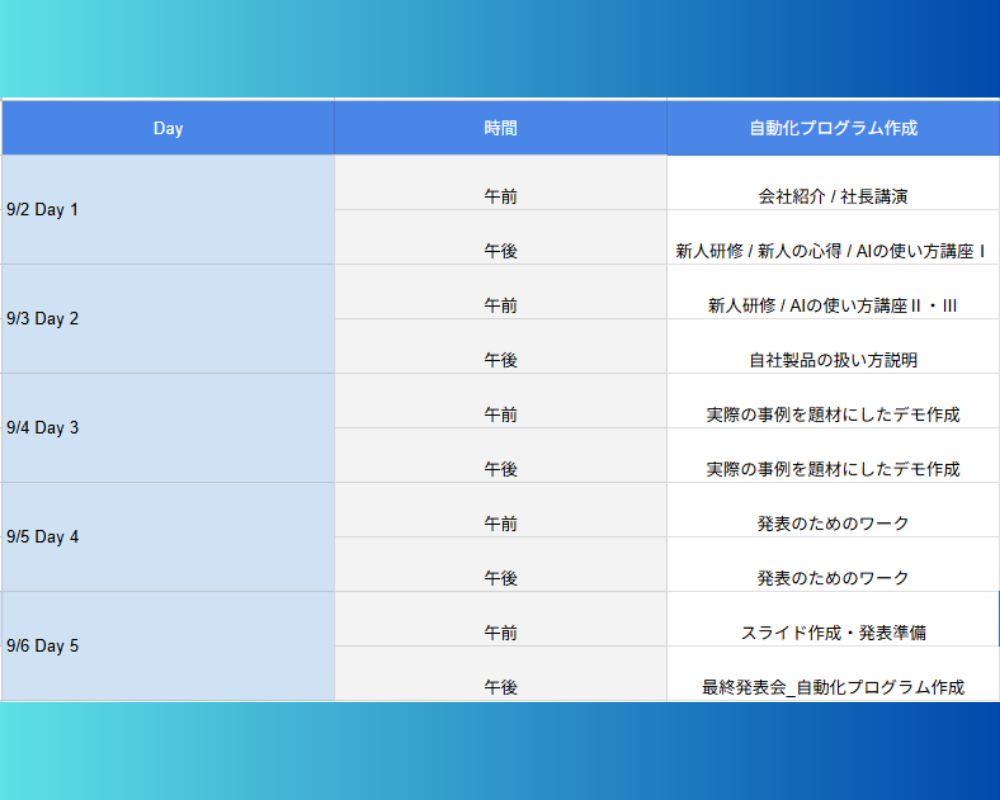
Task: Select the "自社製品の扱い方説明" cell
Action: (833, 346)
